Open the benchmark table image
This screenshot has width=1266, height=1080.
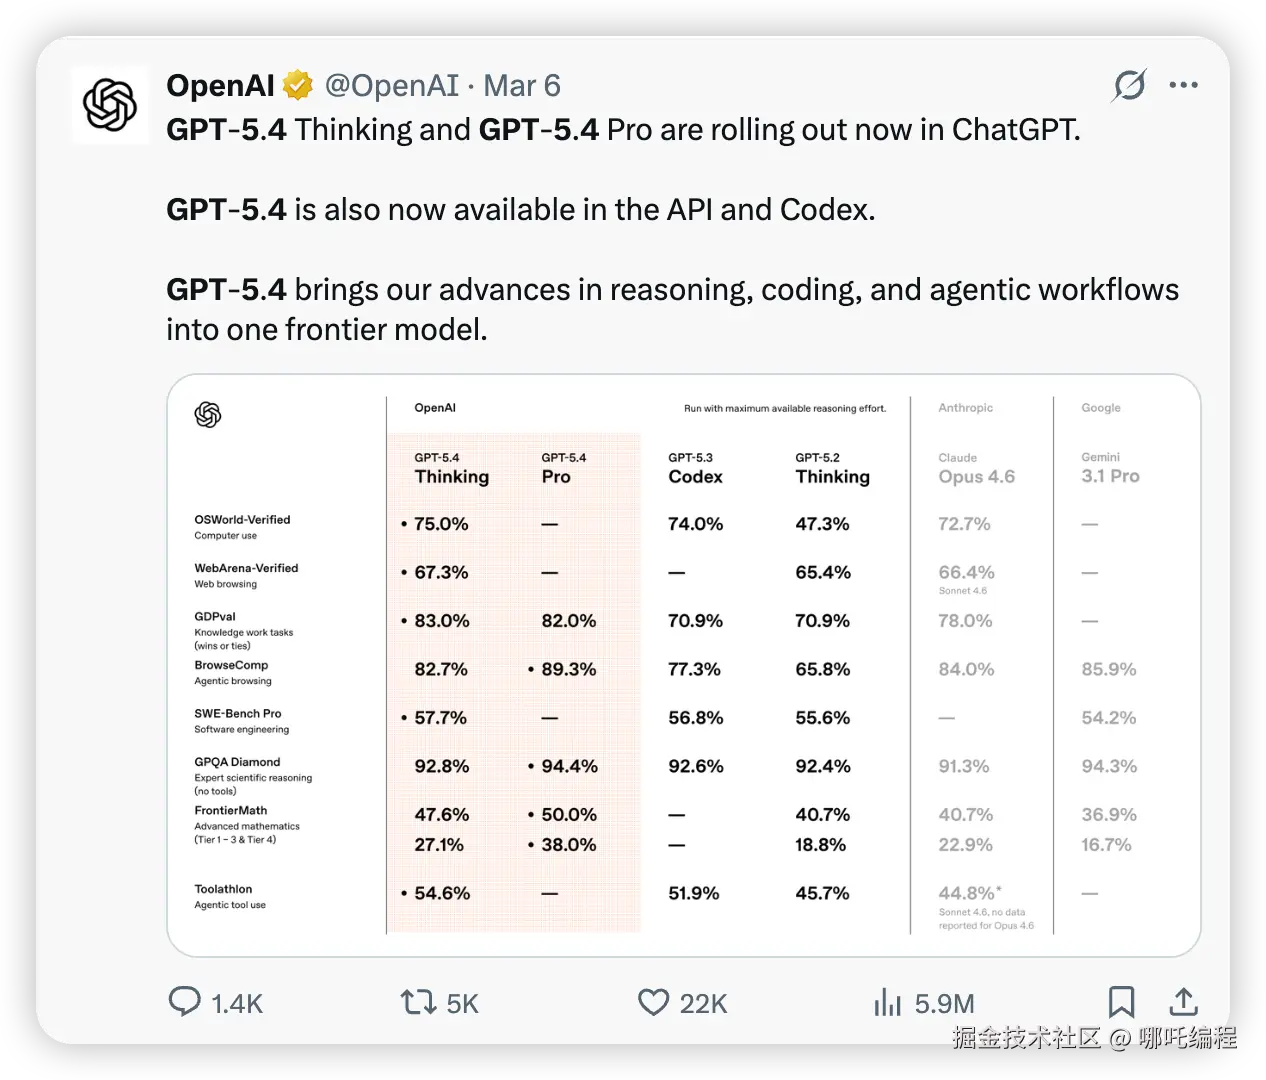683,665
